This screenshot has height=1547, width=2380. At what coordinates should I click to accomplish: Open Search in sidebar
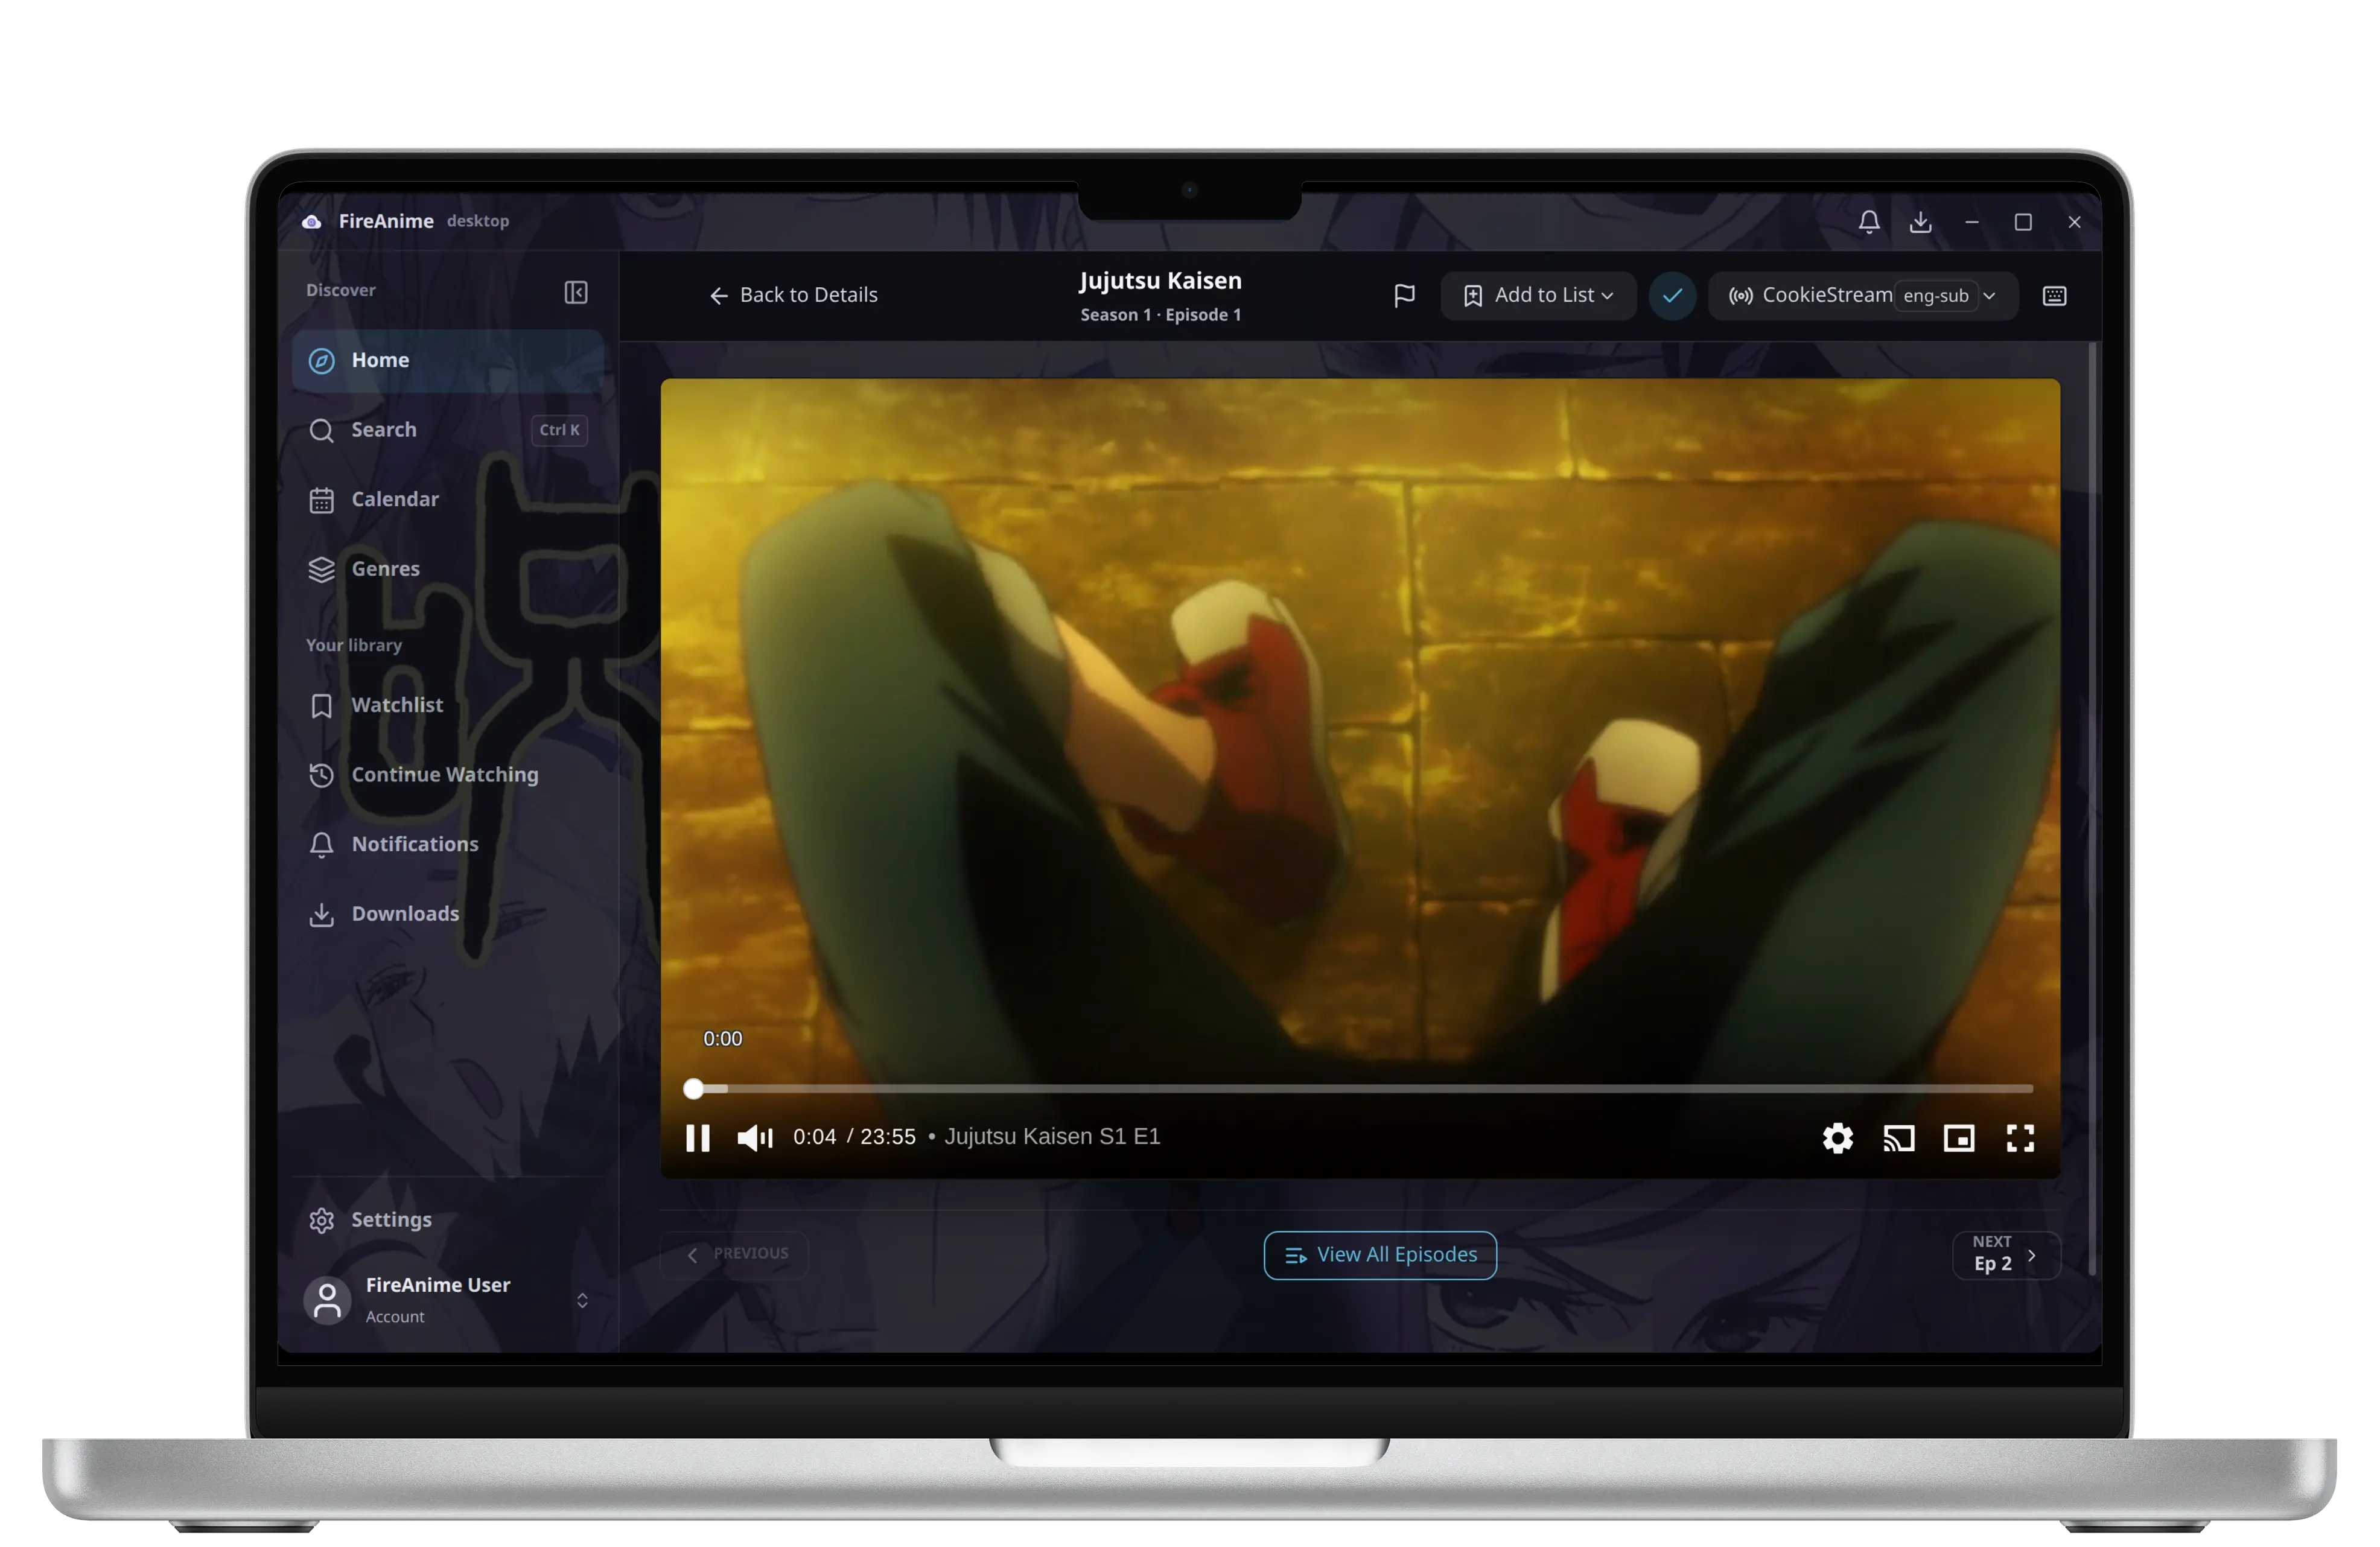(x=448, y=430)
